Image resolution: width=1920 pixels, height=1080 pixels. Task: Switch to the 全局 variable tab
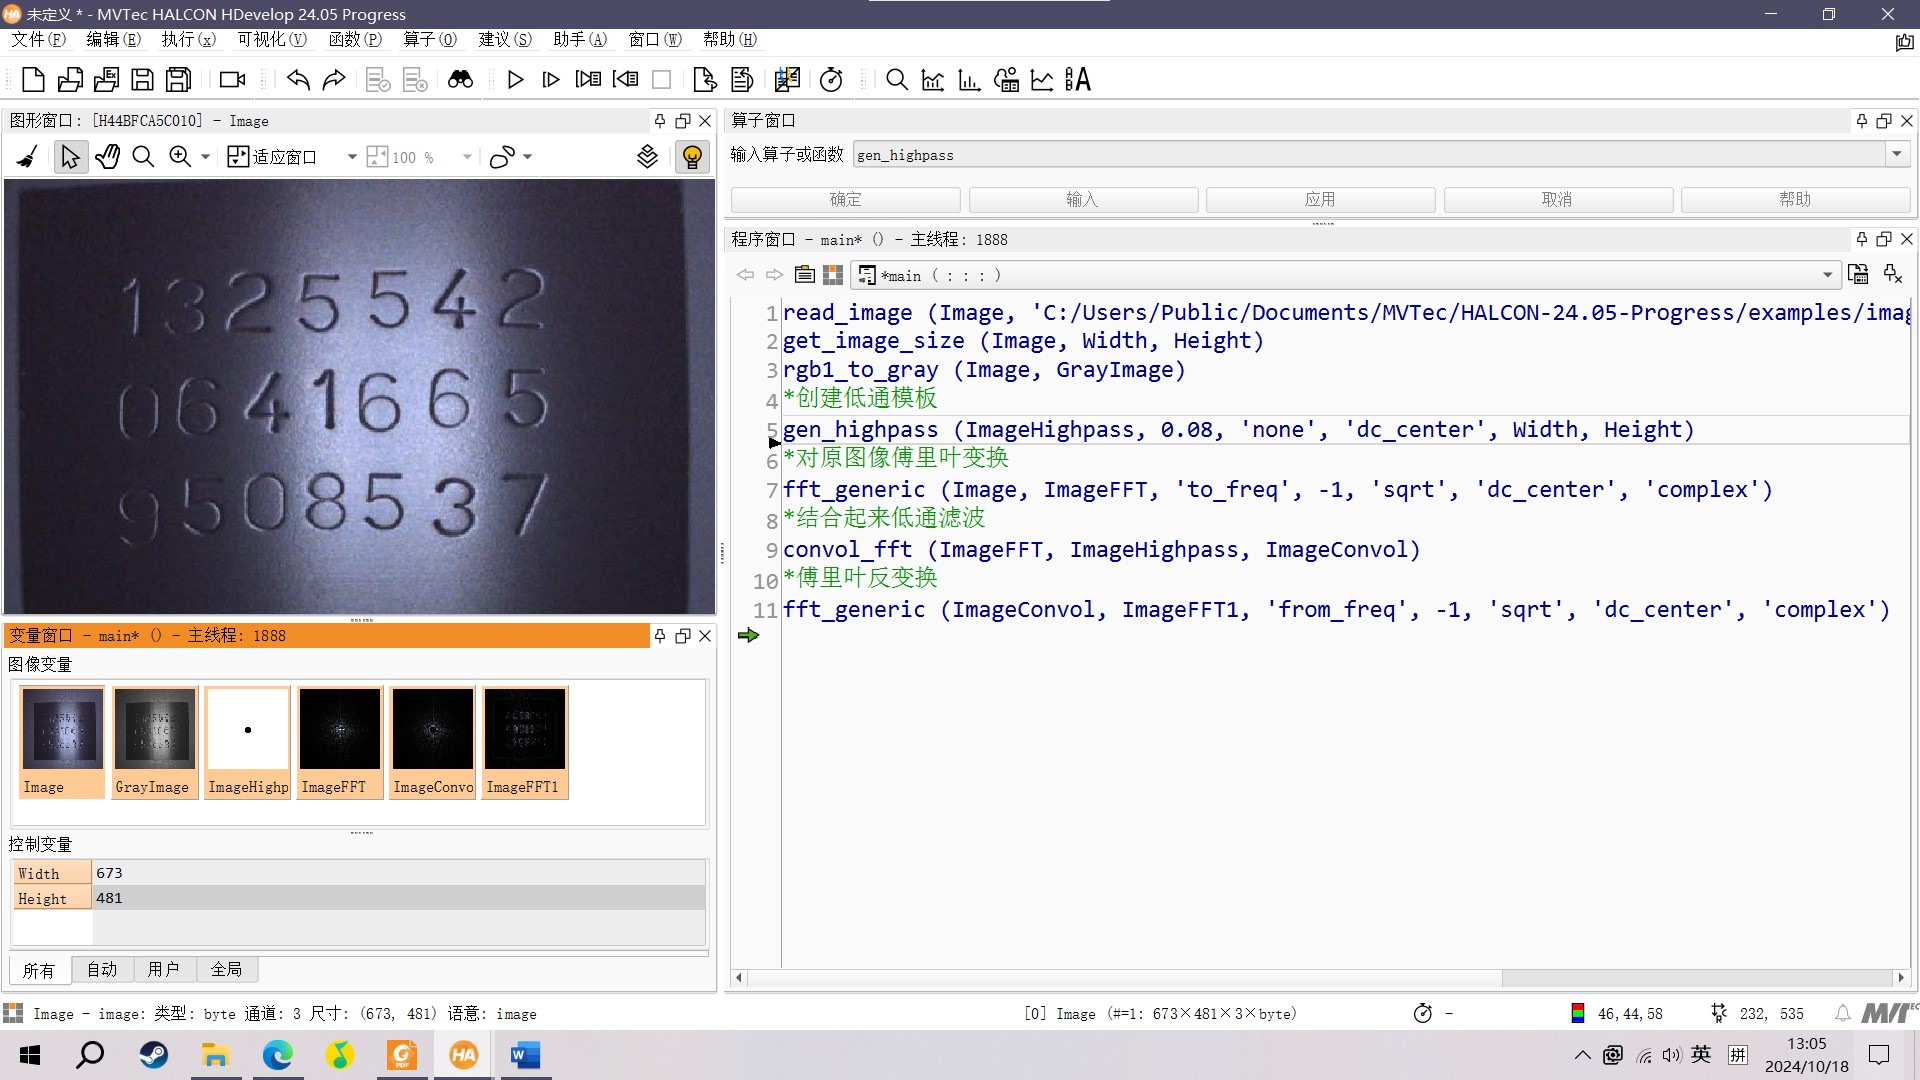pos(226,969)
